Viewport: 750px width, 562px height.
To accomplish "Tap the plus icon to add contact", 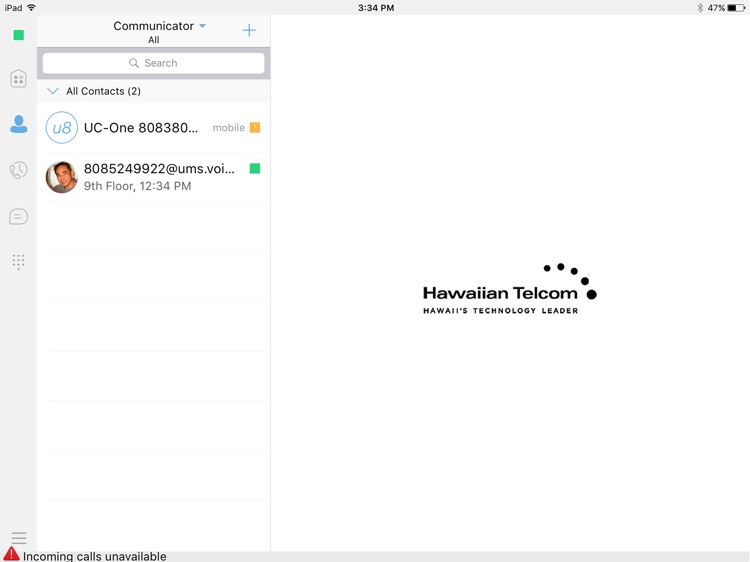I will (249, 31).
